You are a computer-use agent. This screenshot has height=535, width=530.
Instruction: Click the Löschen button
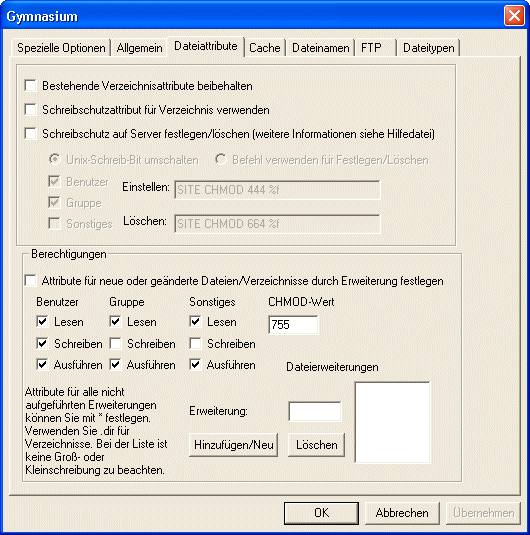point(316,445)
